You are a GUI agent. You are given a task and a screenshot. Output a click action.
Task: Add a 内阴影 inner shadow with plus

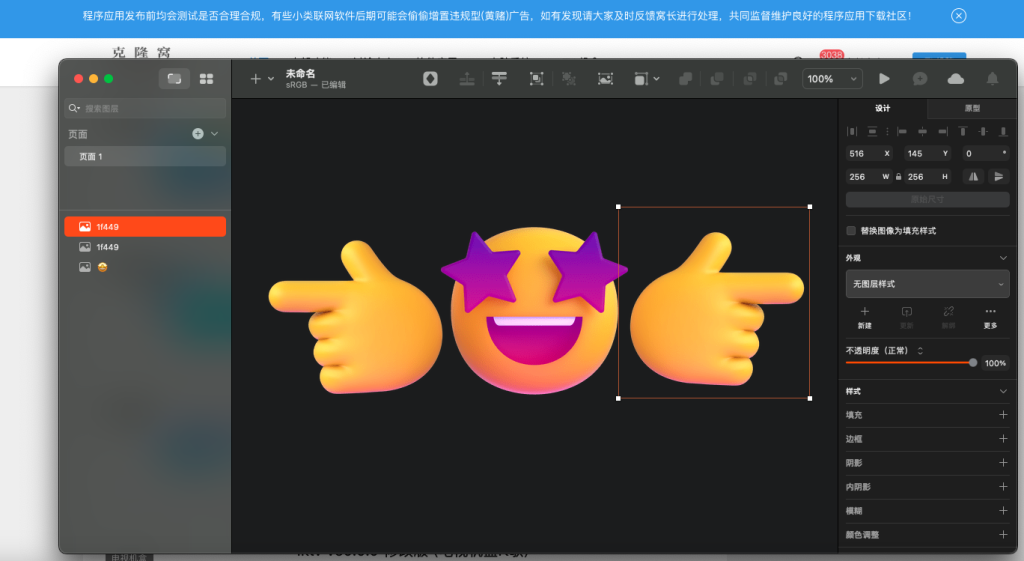tap(1003, 487)
